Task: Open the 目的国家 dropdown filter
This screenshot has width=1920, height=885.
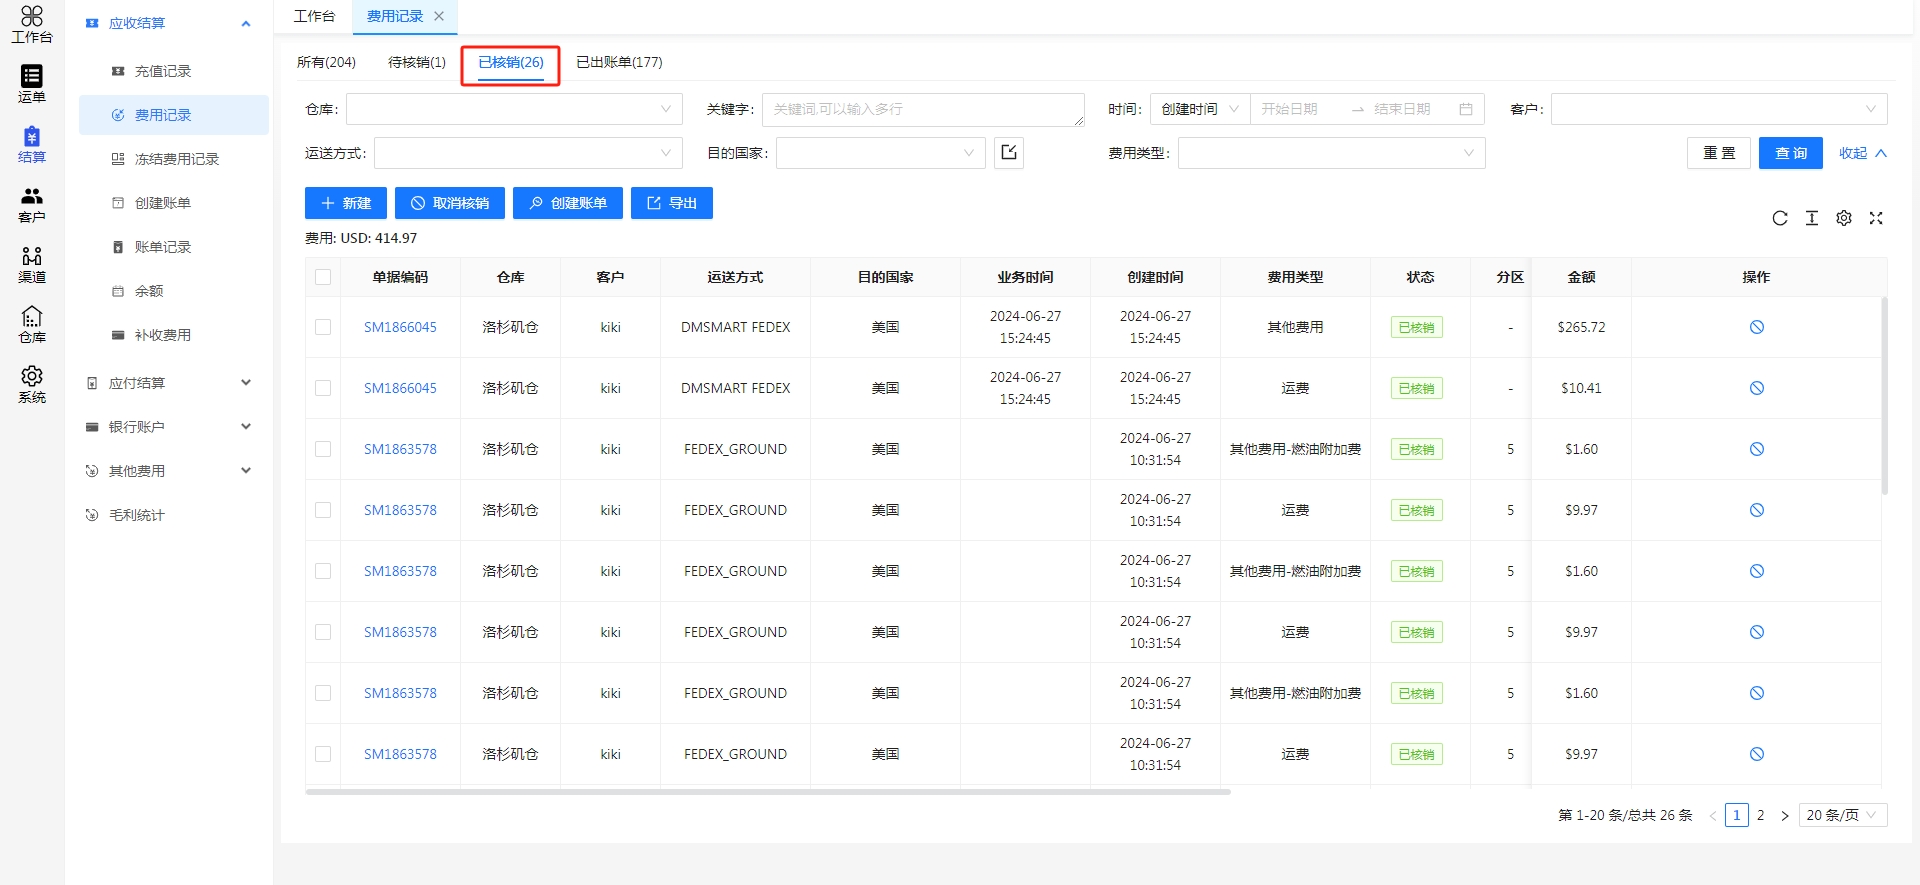Action: [x=881, y=153]
